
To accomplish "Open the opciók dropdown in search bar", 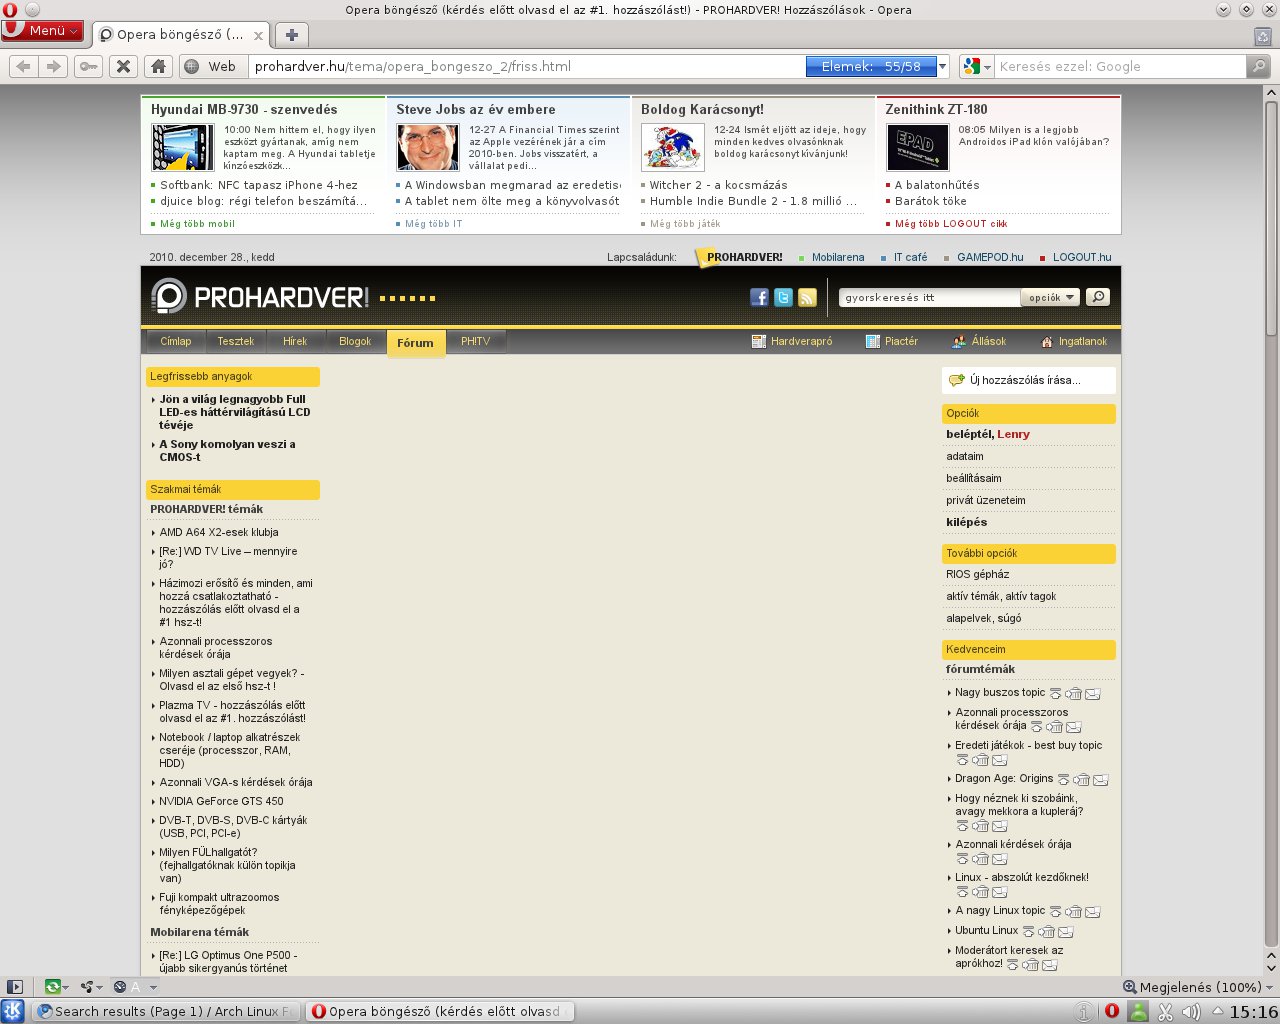I will tap(1051, 297).
